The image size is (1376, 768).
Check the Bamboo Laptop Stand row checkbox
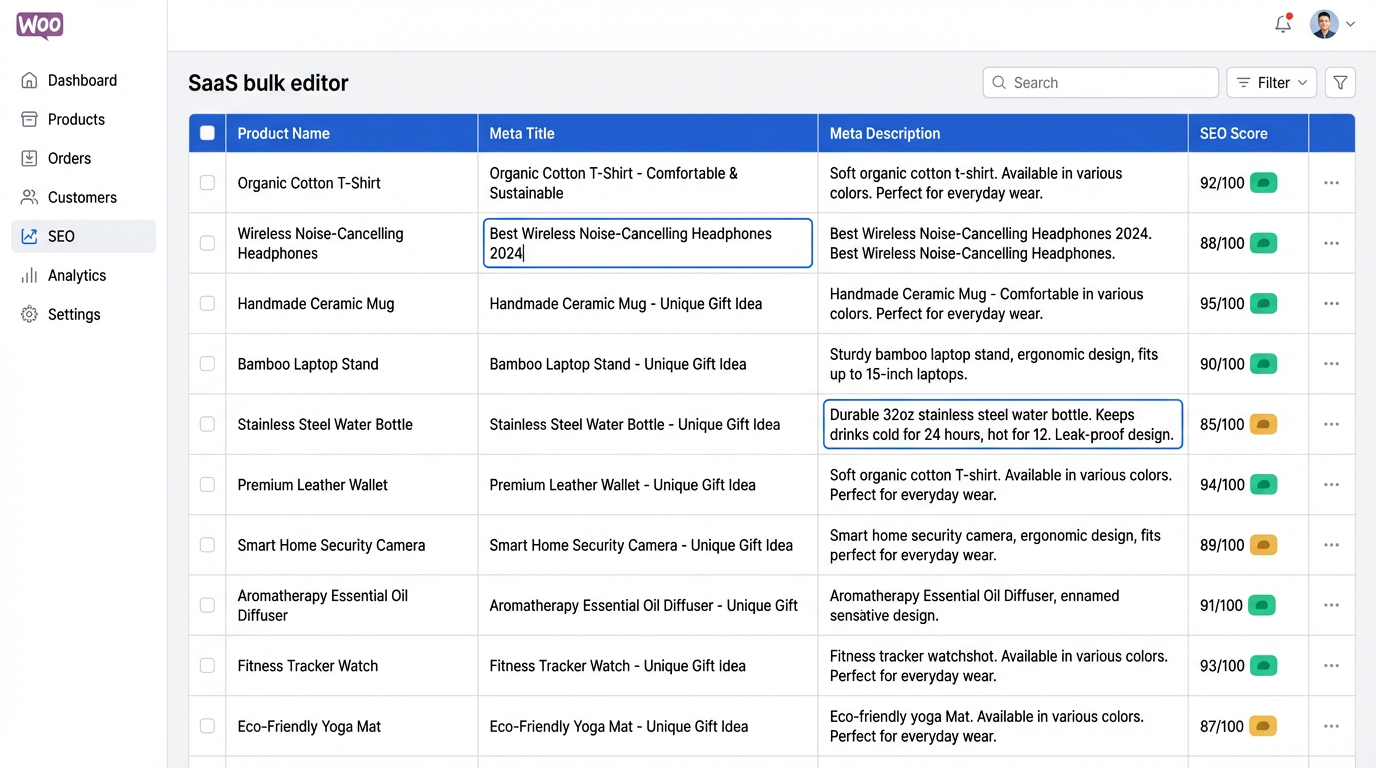[207, 364]
